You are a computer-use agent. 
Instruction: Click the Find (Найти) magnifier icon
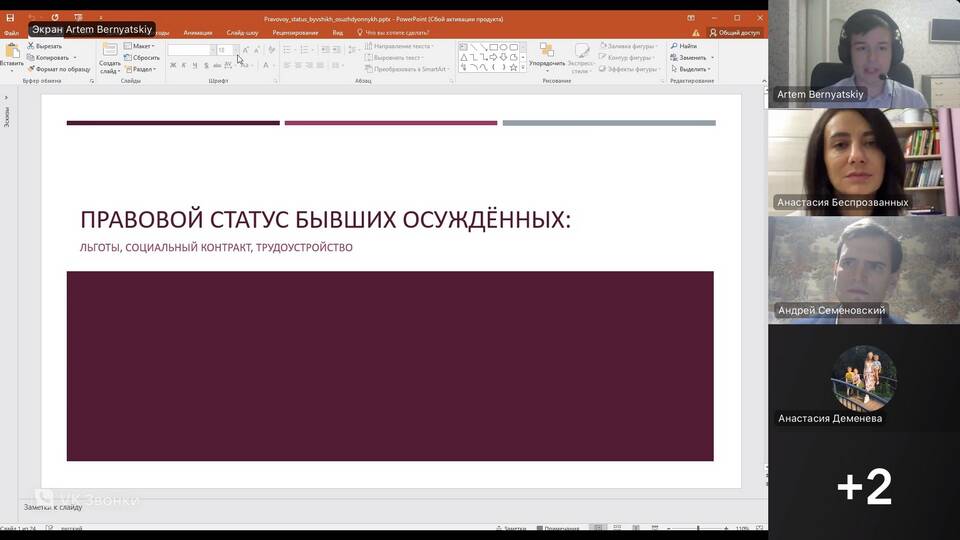coord(674,46)
